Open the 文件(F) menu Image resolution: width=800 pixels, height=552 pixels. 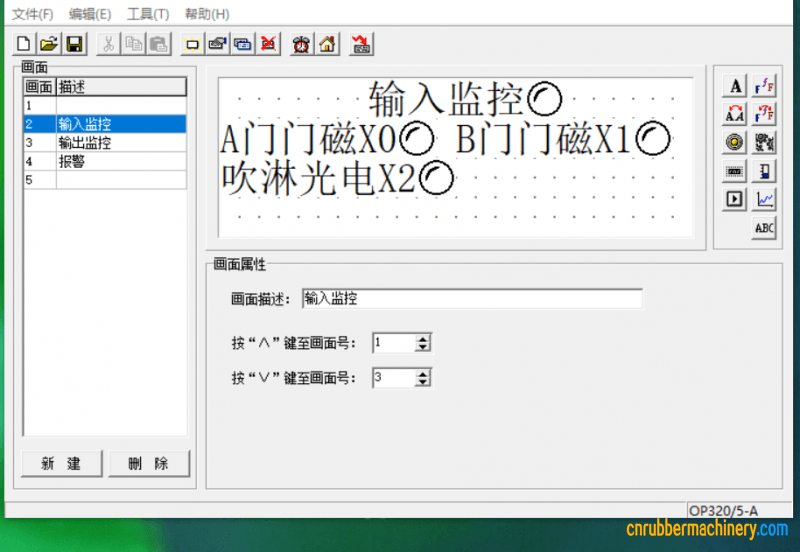click(32, 14)
